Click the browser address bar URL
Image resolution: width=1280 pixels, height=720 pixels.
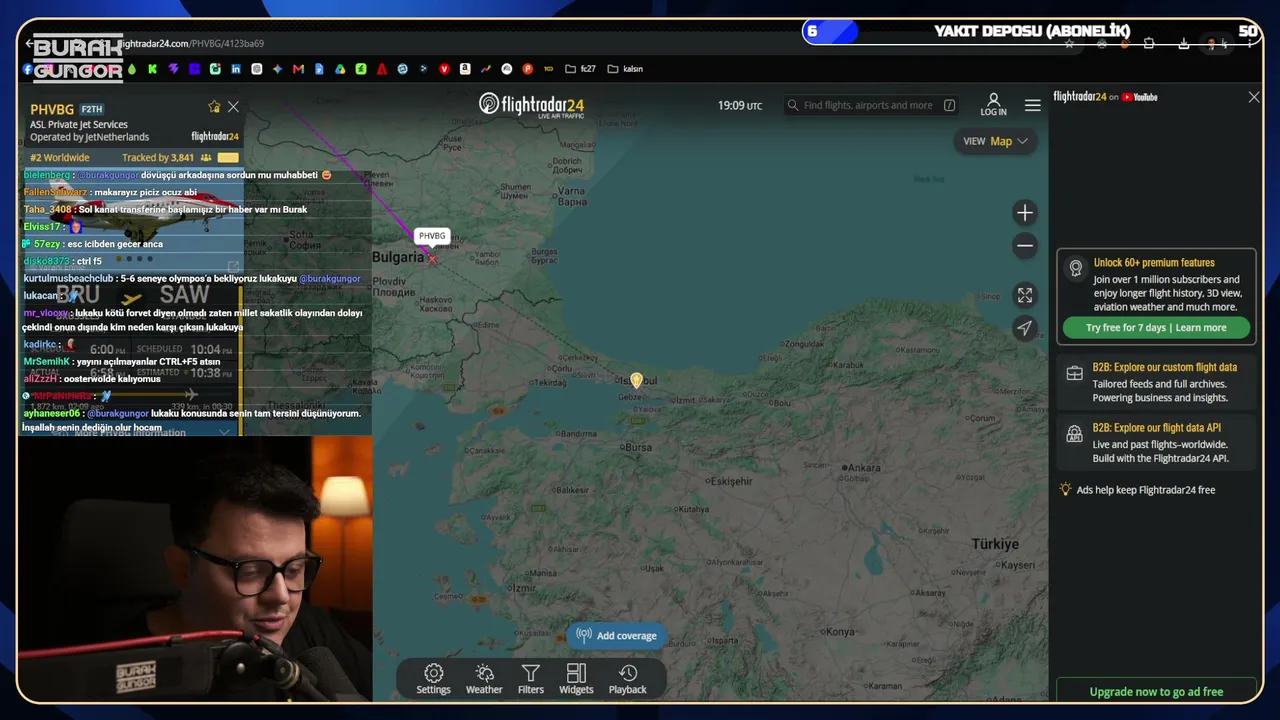click(190, 44)
